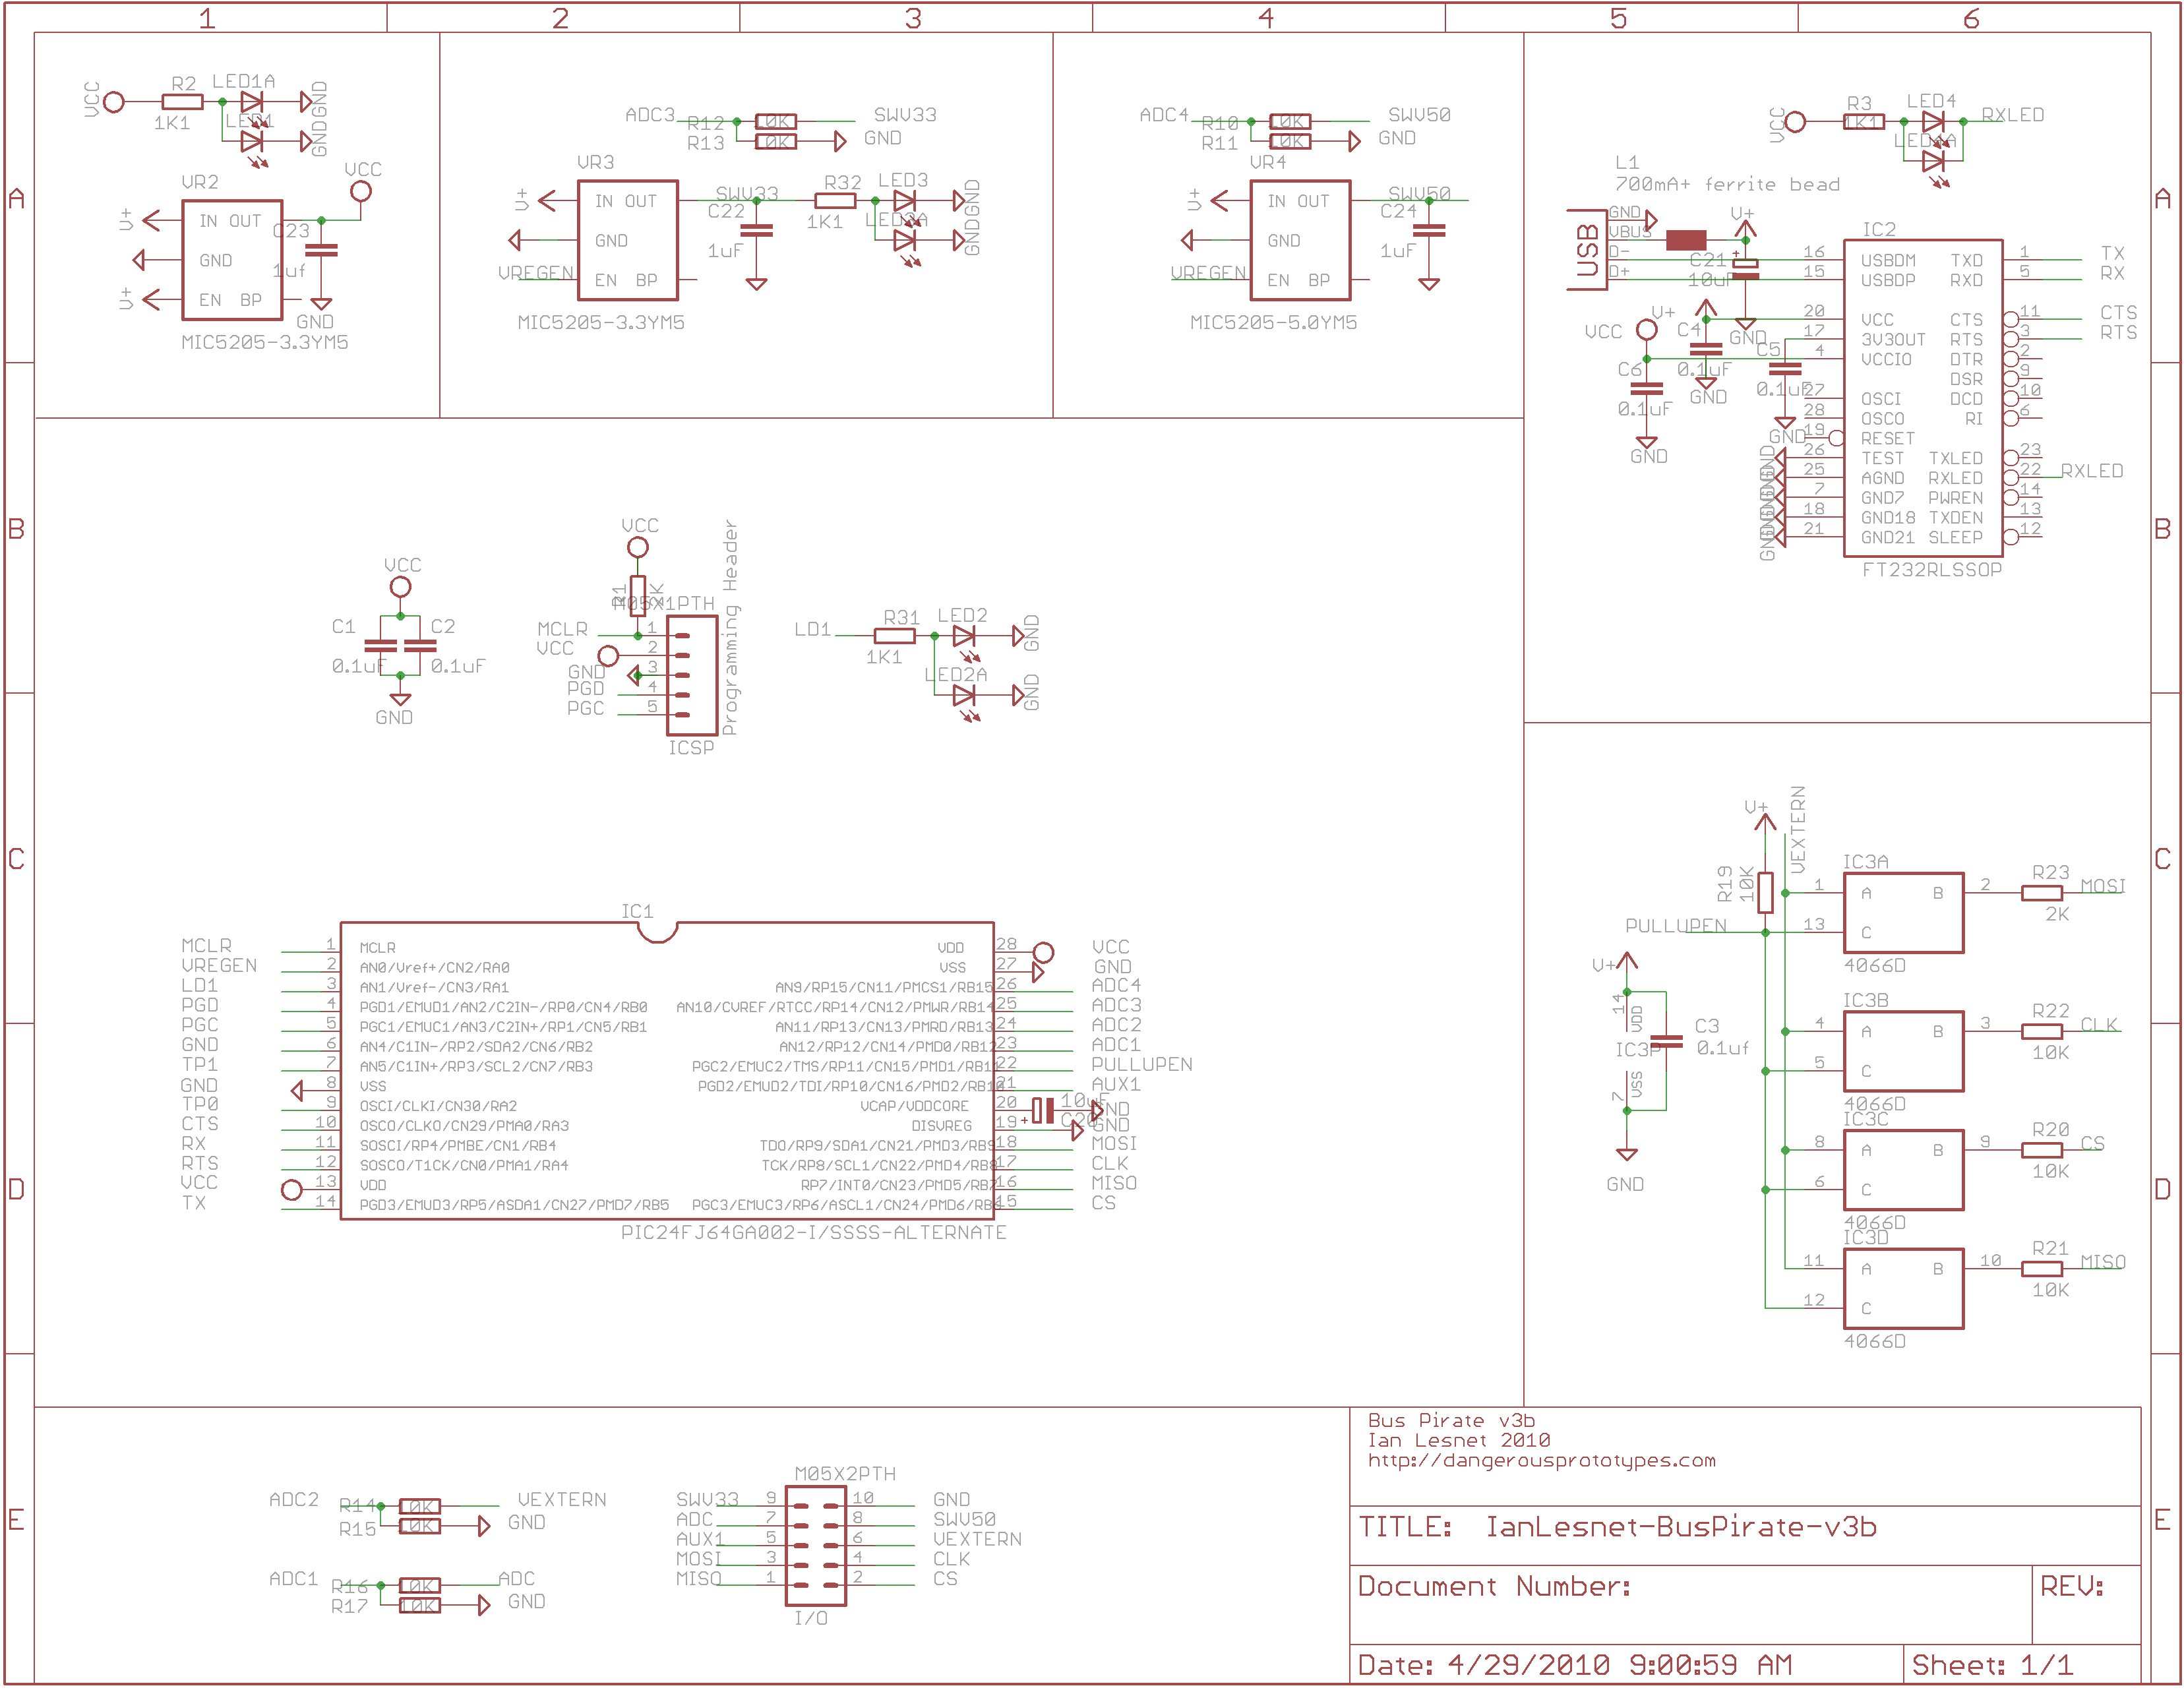2184x1692 pixels.
Task: Click the 'PIC24FJ64GA002-I/SSSS-ALTERNATE' part label
Action: [813, 1232]
